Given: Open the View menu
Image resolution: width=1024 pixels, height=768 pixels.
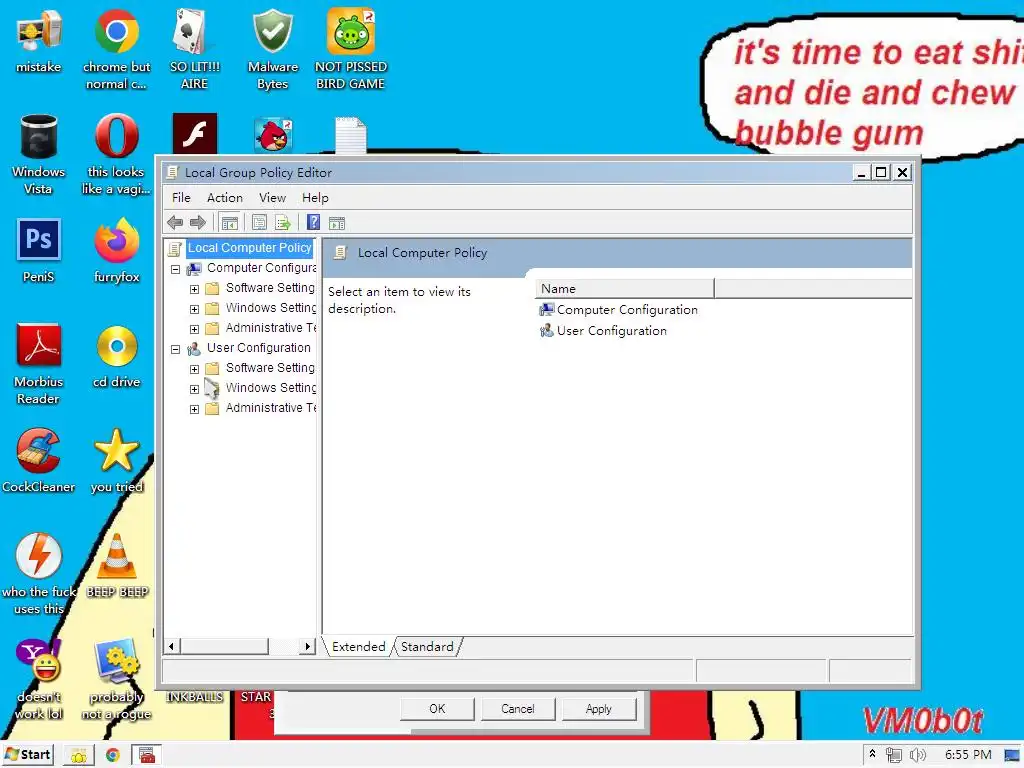Looking at the screenshot, I should tap(272, 198).
